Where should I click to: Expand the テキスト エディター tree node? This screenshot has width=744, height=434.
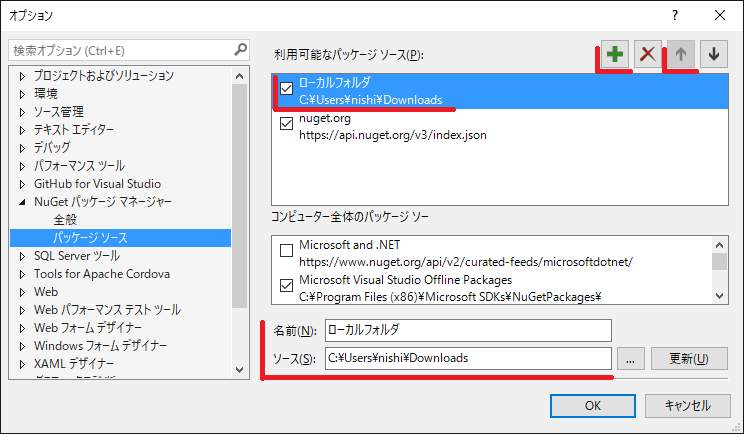(22, 130)
